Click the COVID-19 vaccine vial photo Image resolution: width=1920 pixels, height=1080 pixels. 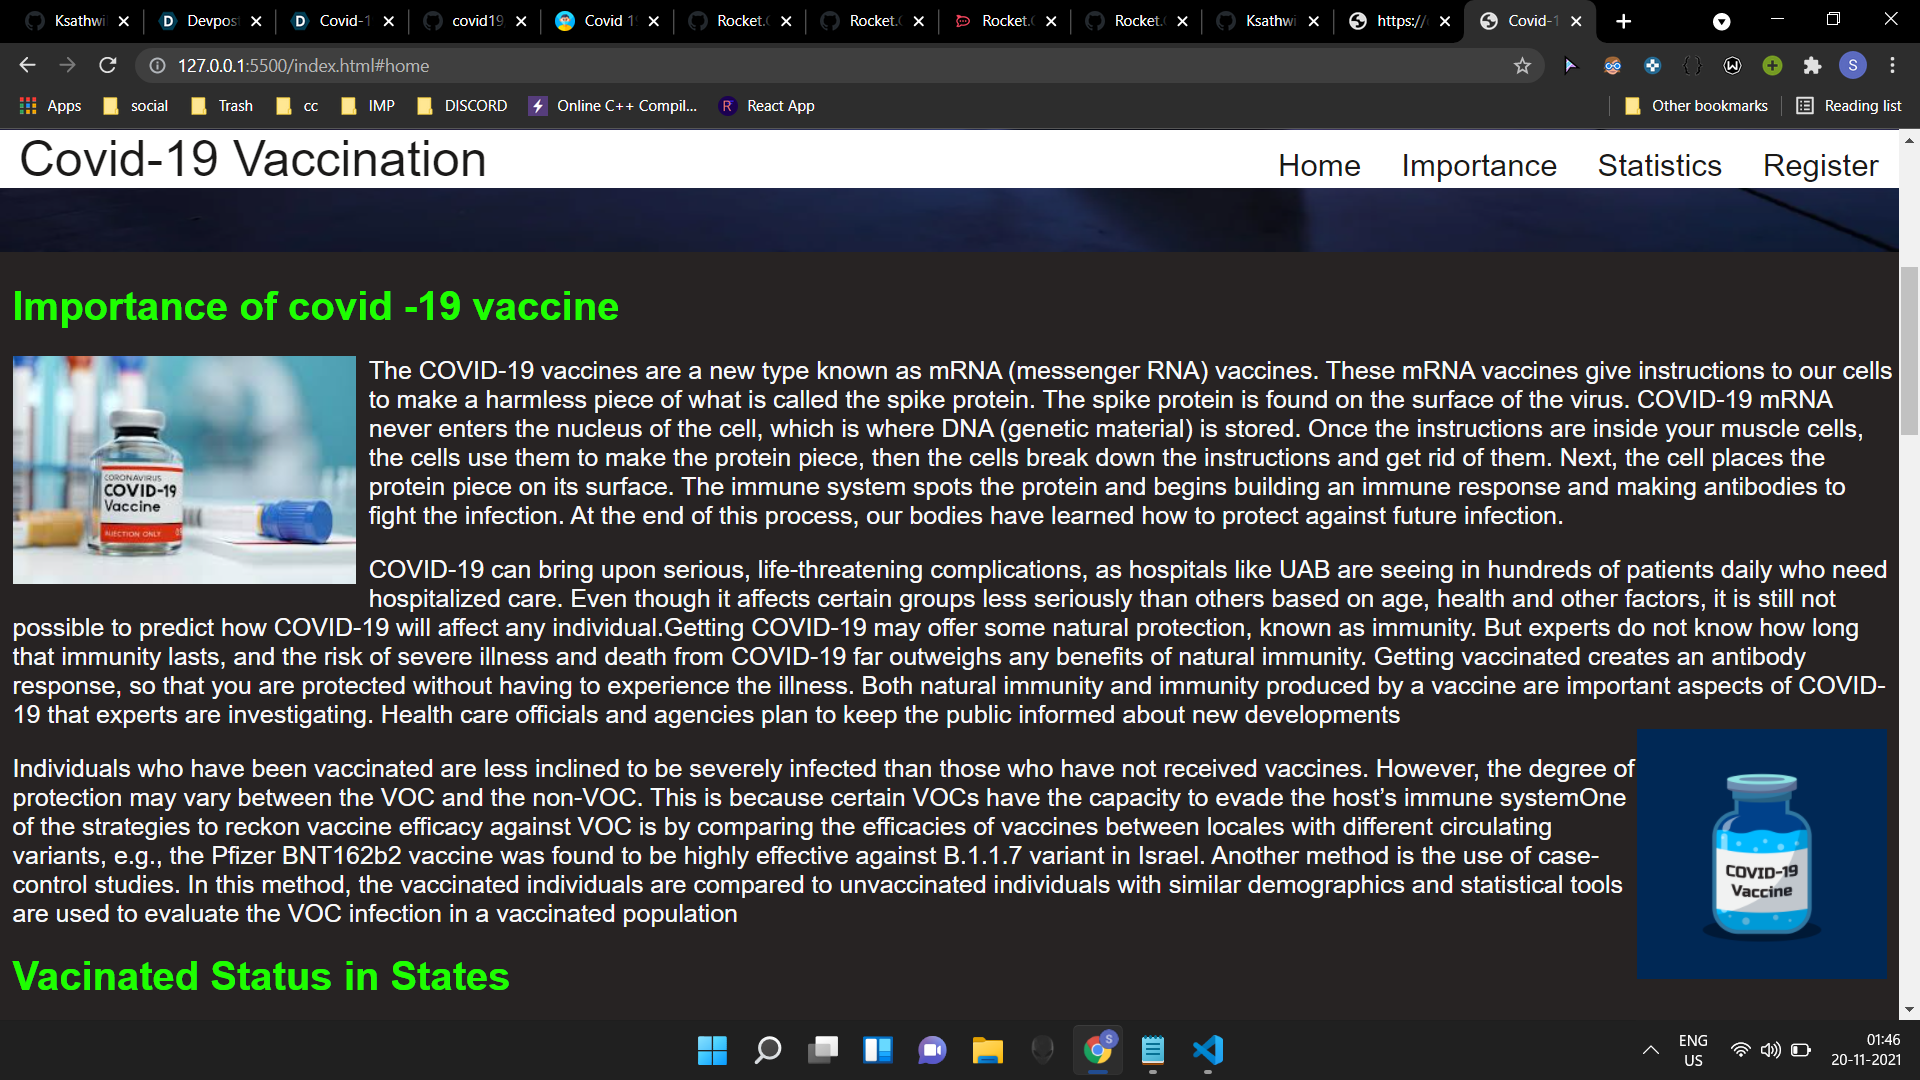(184, 470)
